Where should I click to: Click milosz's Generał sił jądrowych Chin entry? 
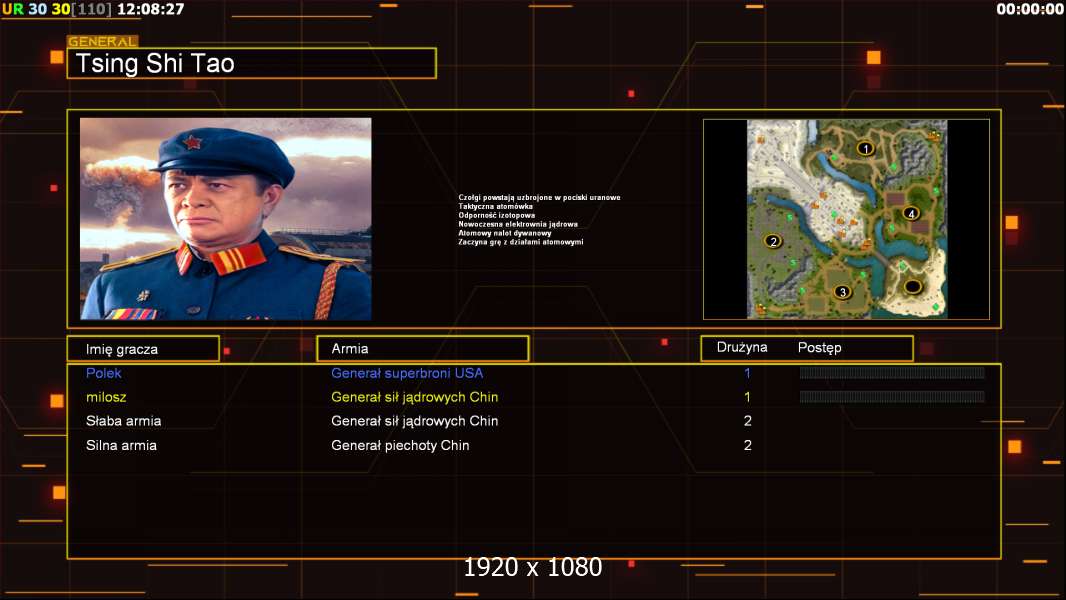click(x=415, y=398)
